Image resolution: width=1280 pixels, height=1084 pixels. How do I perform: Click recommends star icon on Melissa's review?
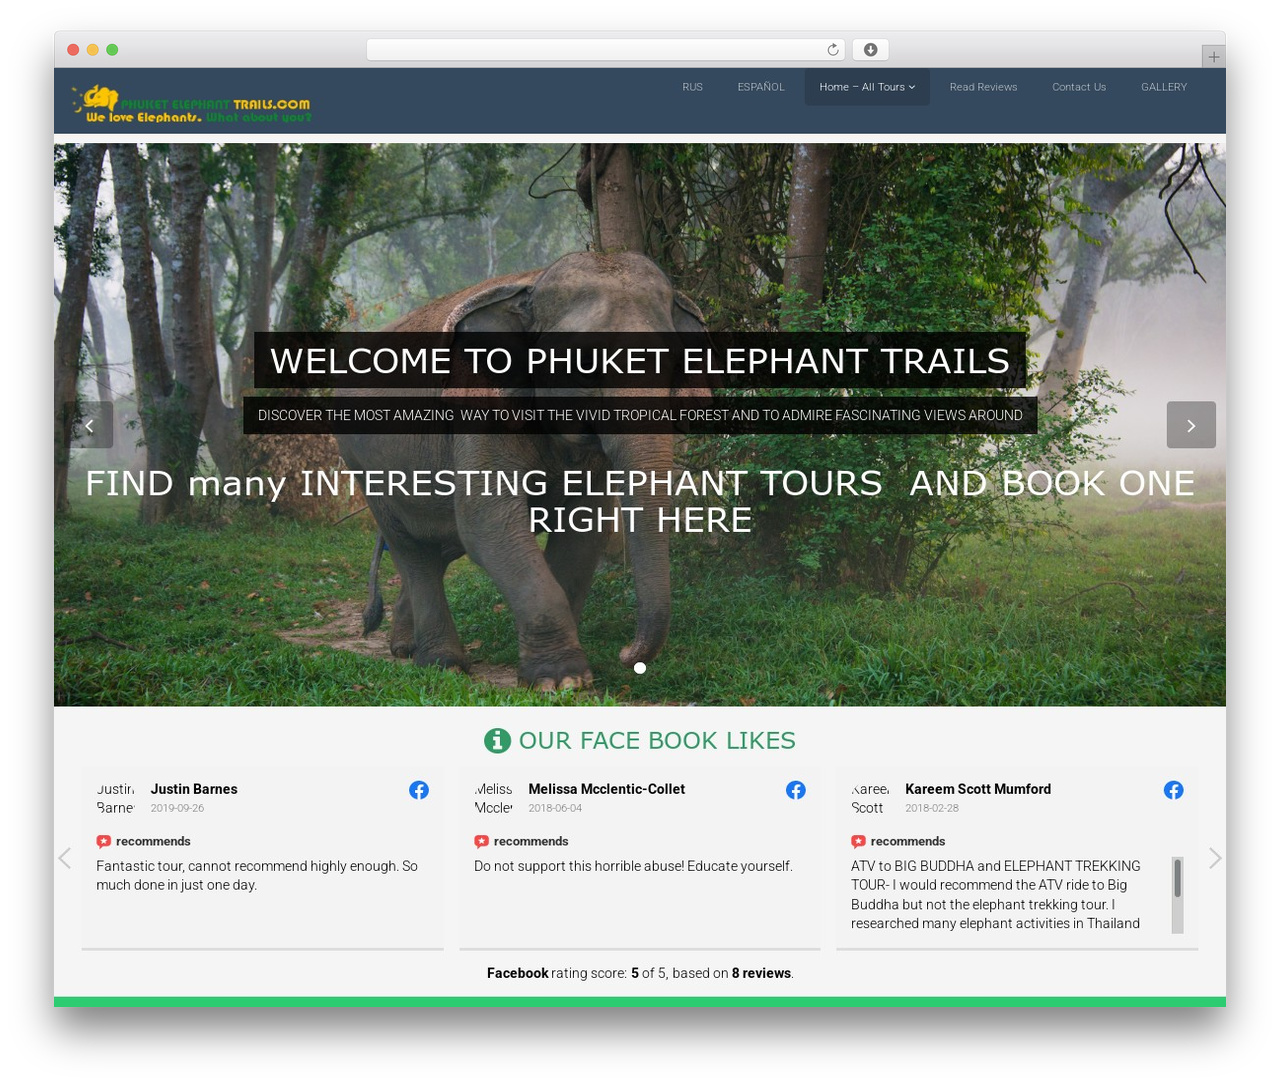click(x=482, y=841)
